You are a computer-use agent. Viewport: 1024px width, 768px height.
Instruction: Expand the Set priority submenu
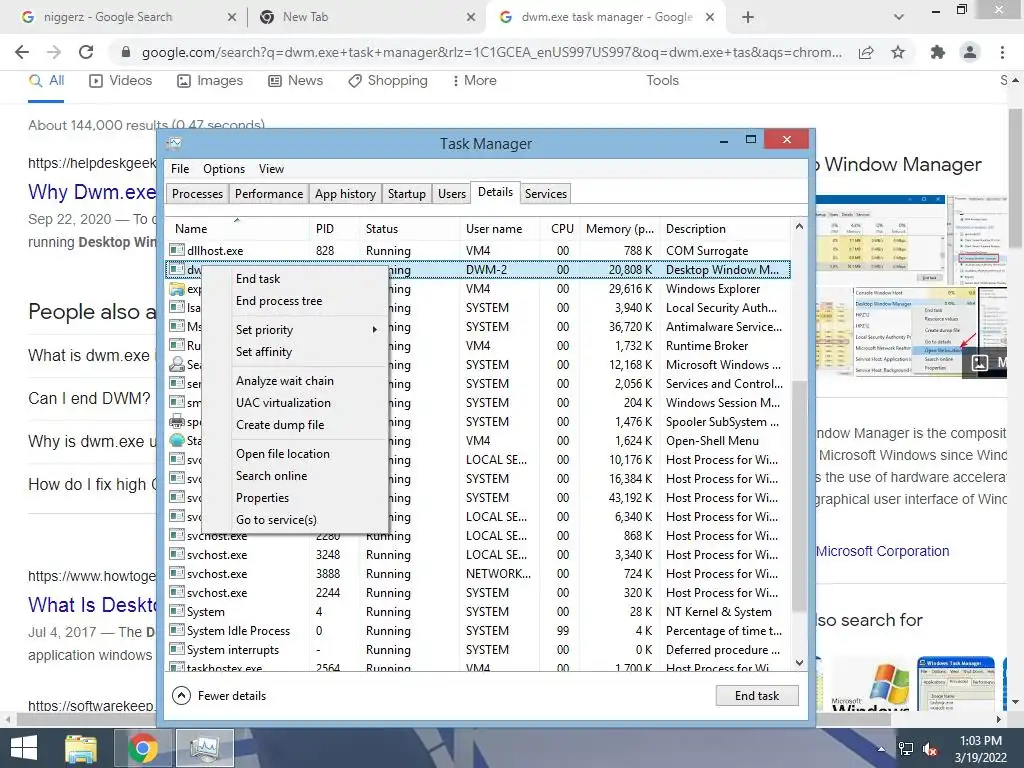[x=295, y=330]
